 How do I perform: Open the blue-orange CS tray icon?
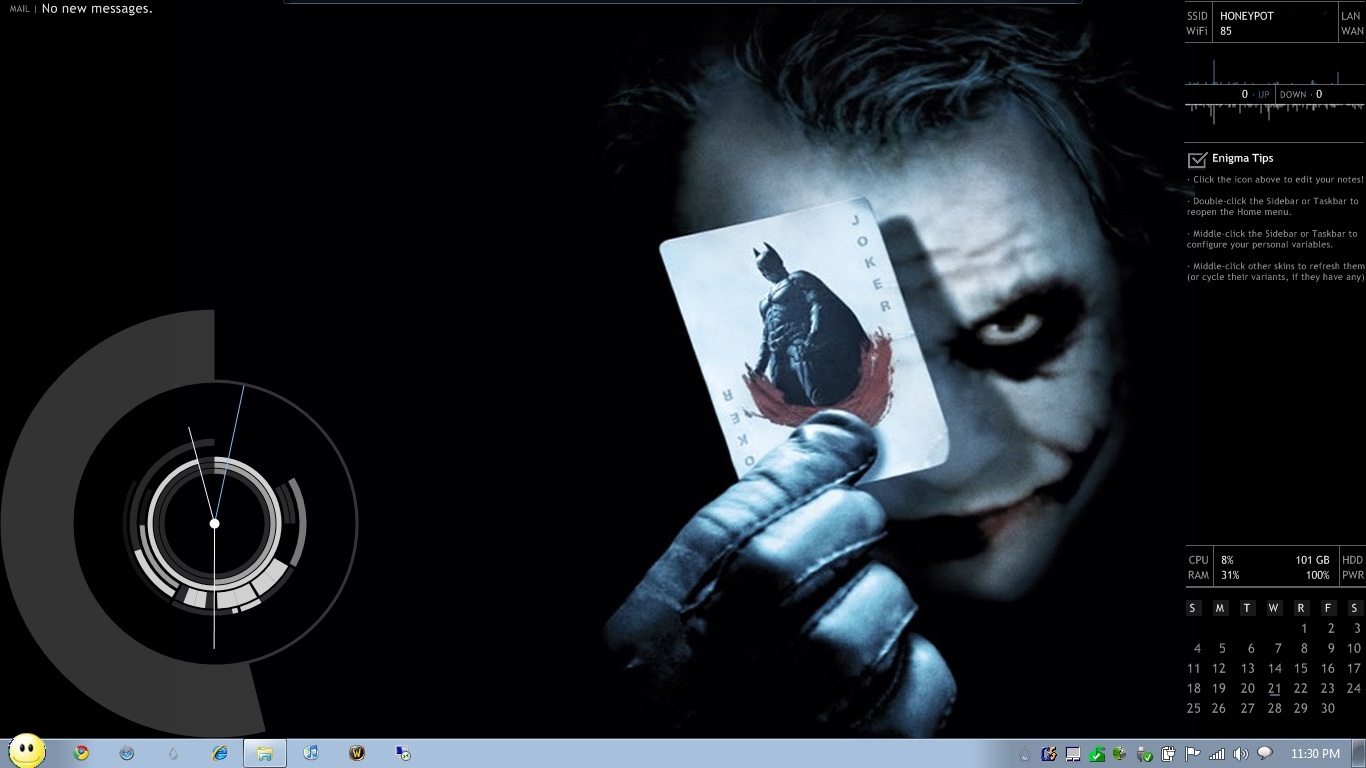pos(1049,754)
